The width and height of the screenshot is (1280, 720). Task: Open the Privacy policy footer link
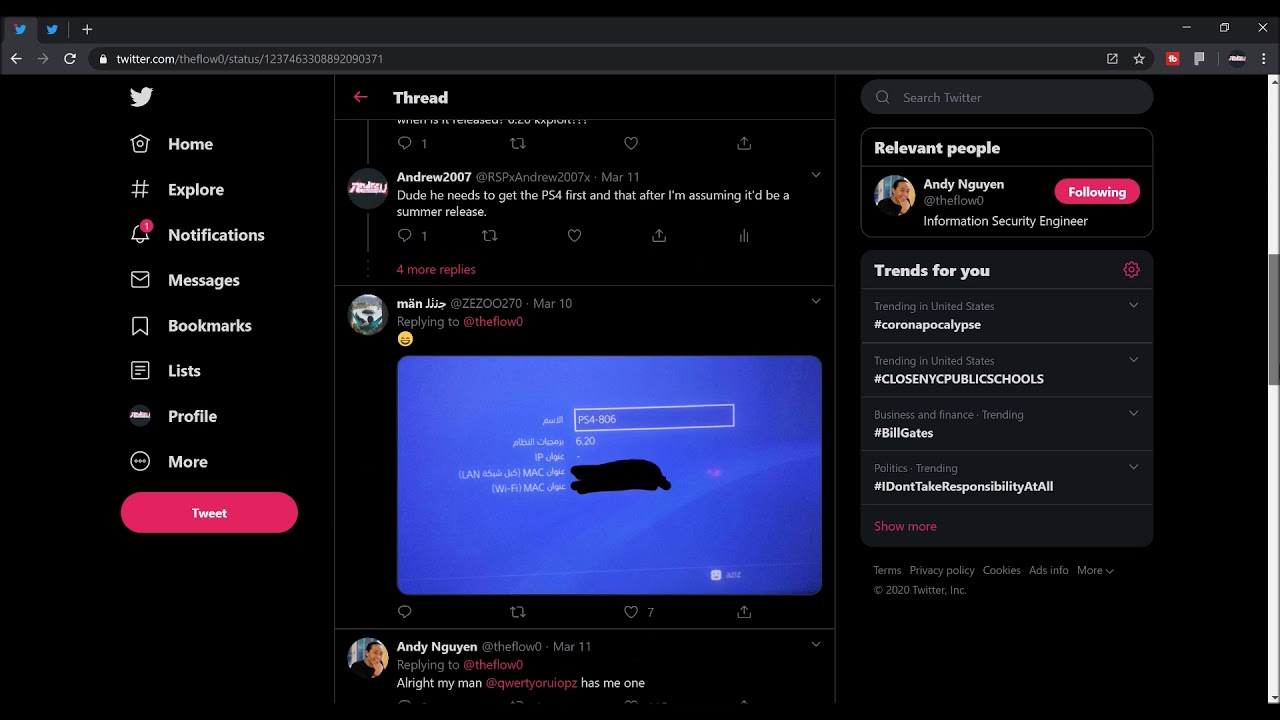942,570
